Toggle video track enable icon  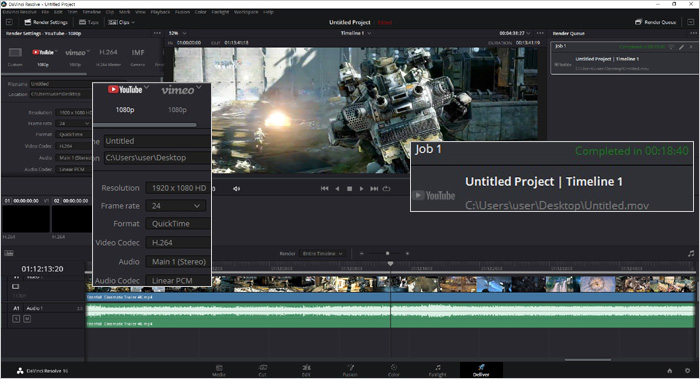click(16, 287)
